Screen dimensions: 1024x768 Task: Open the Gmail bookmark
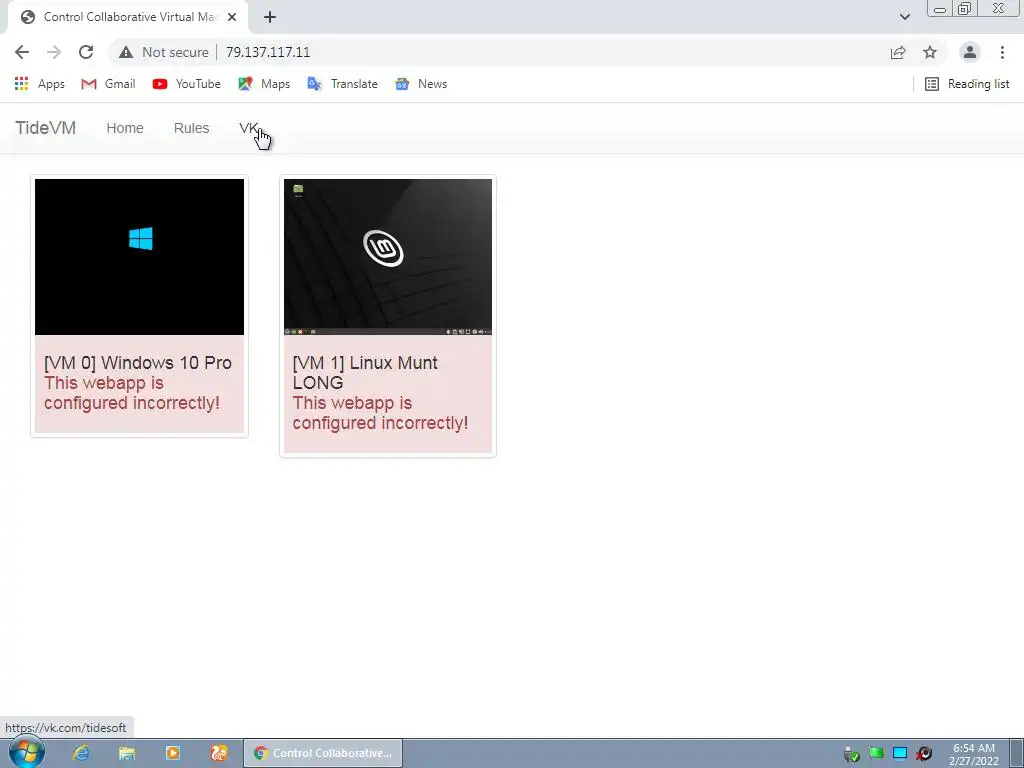[x=108, y=84]
